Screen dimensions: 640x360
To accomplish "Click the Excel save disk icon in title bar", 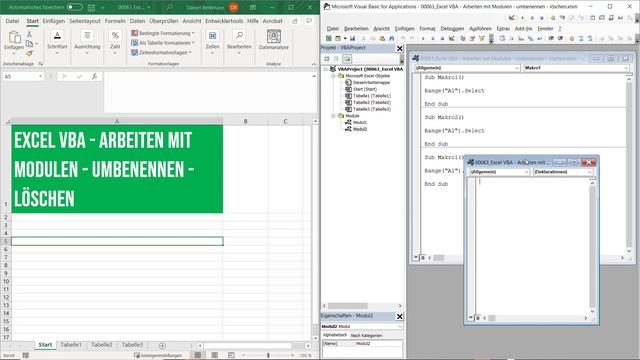I will point(91,7).
